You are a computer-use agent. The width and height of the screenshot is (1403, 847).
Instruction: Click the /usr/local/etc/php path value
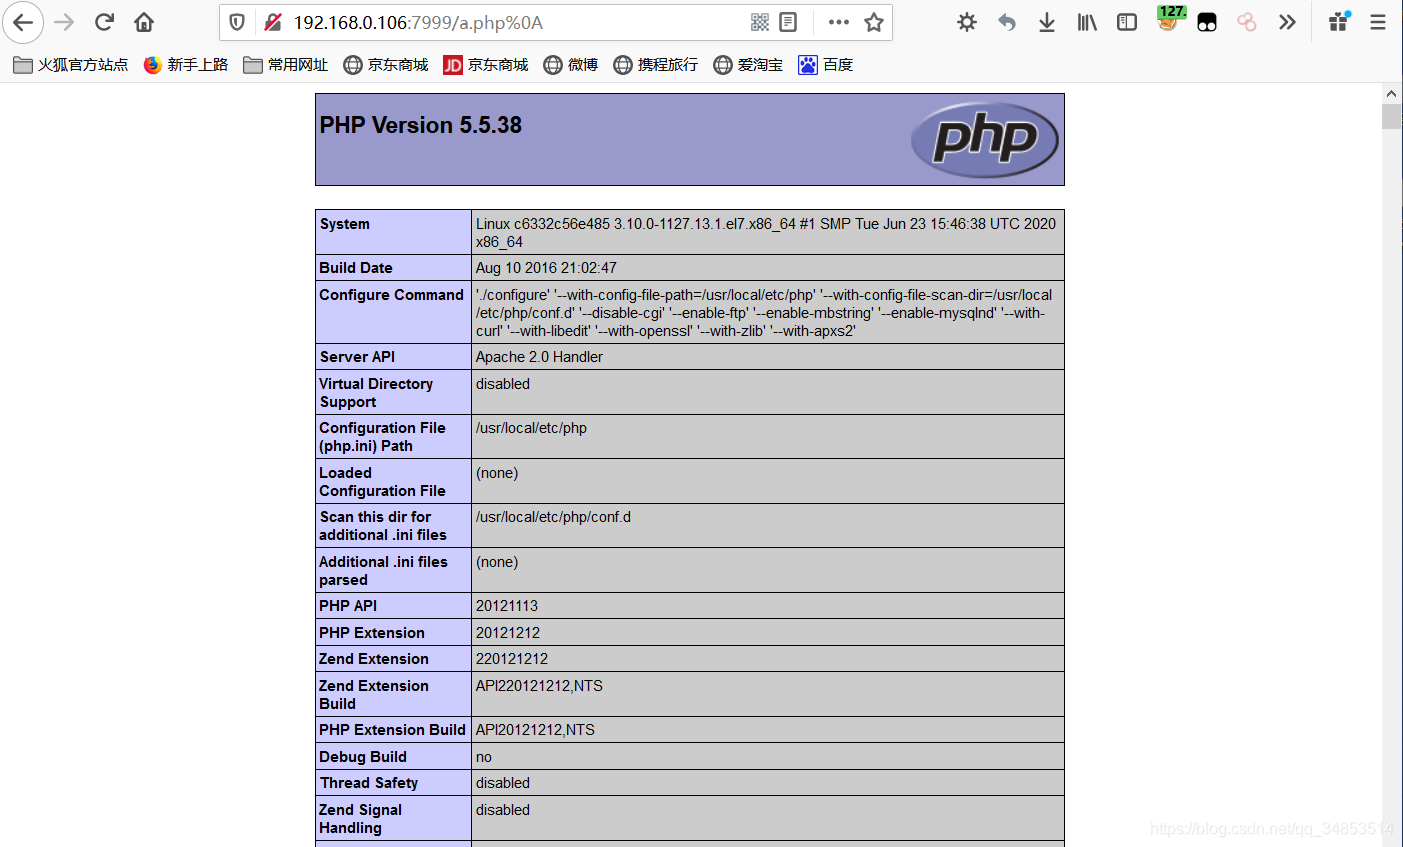point(531,428)
